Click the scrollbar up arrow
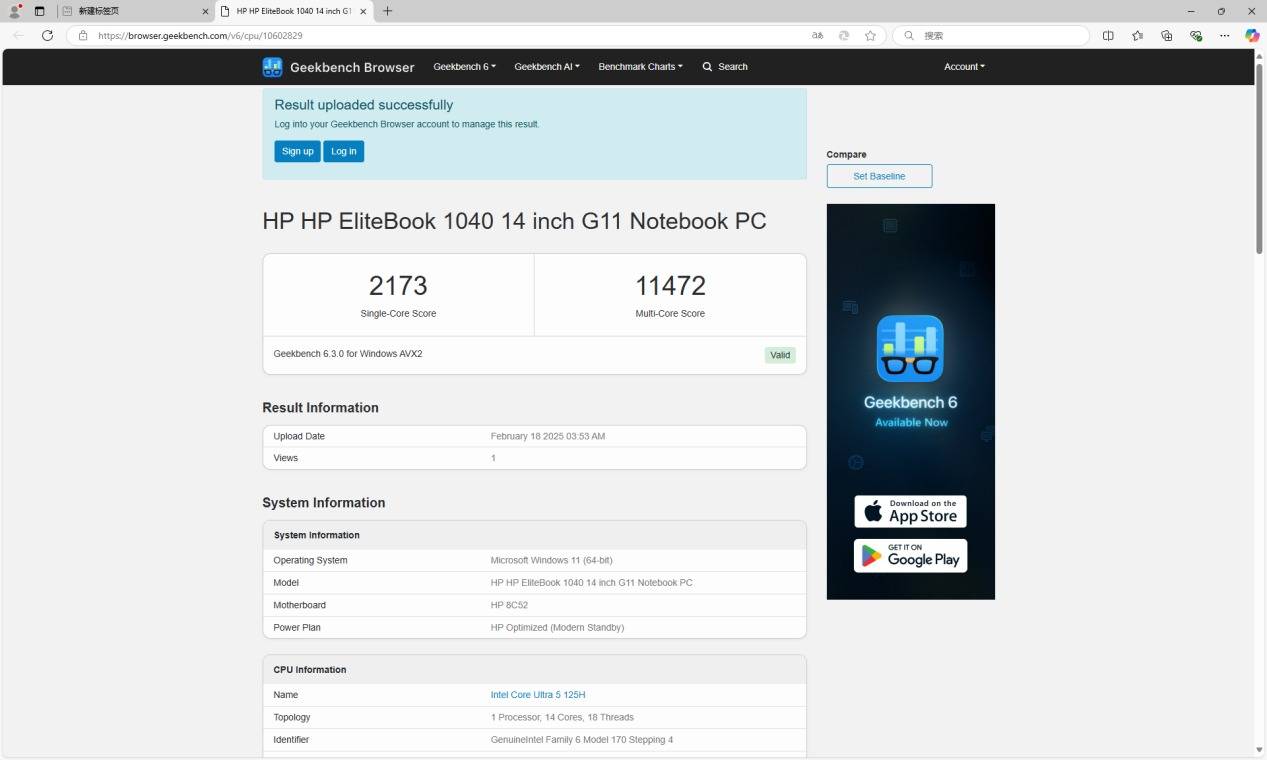Viewport: 1267px width, 760px height. [1259, 54]
